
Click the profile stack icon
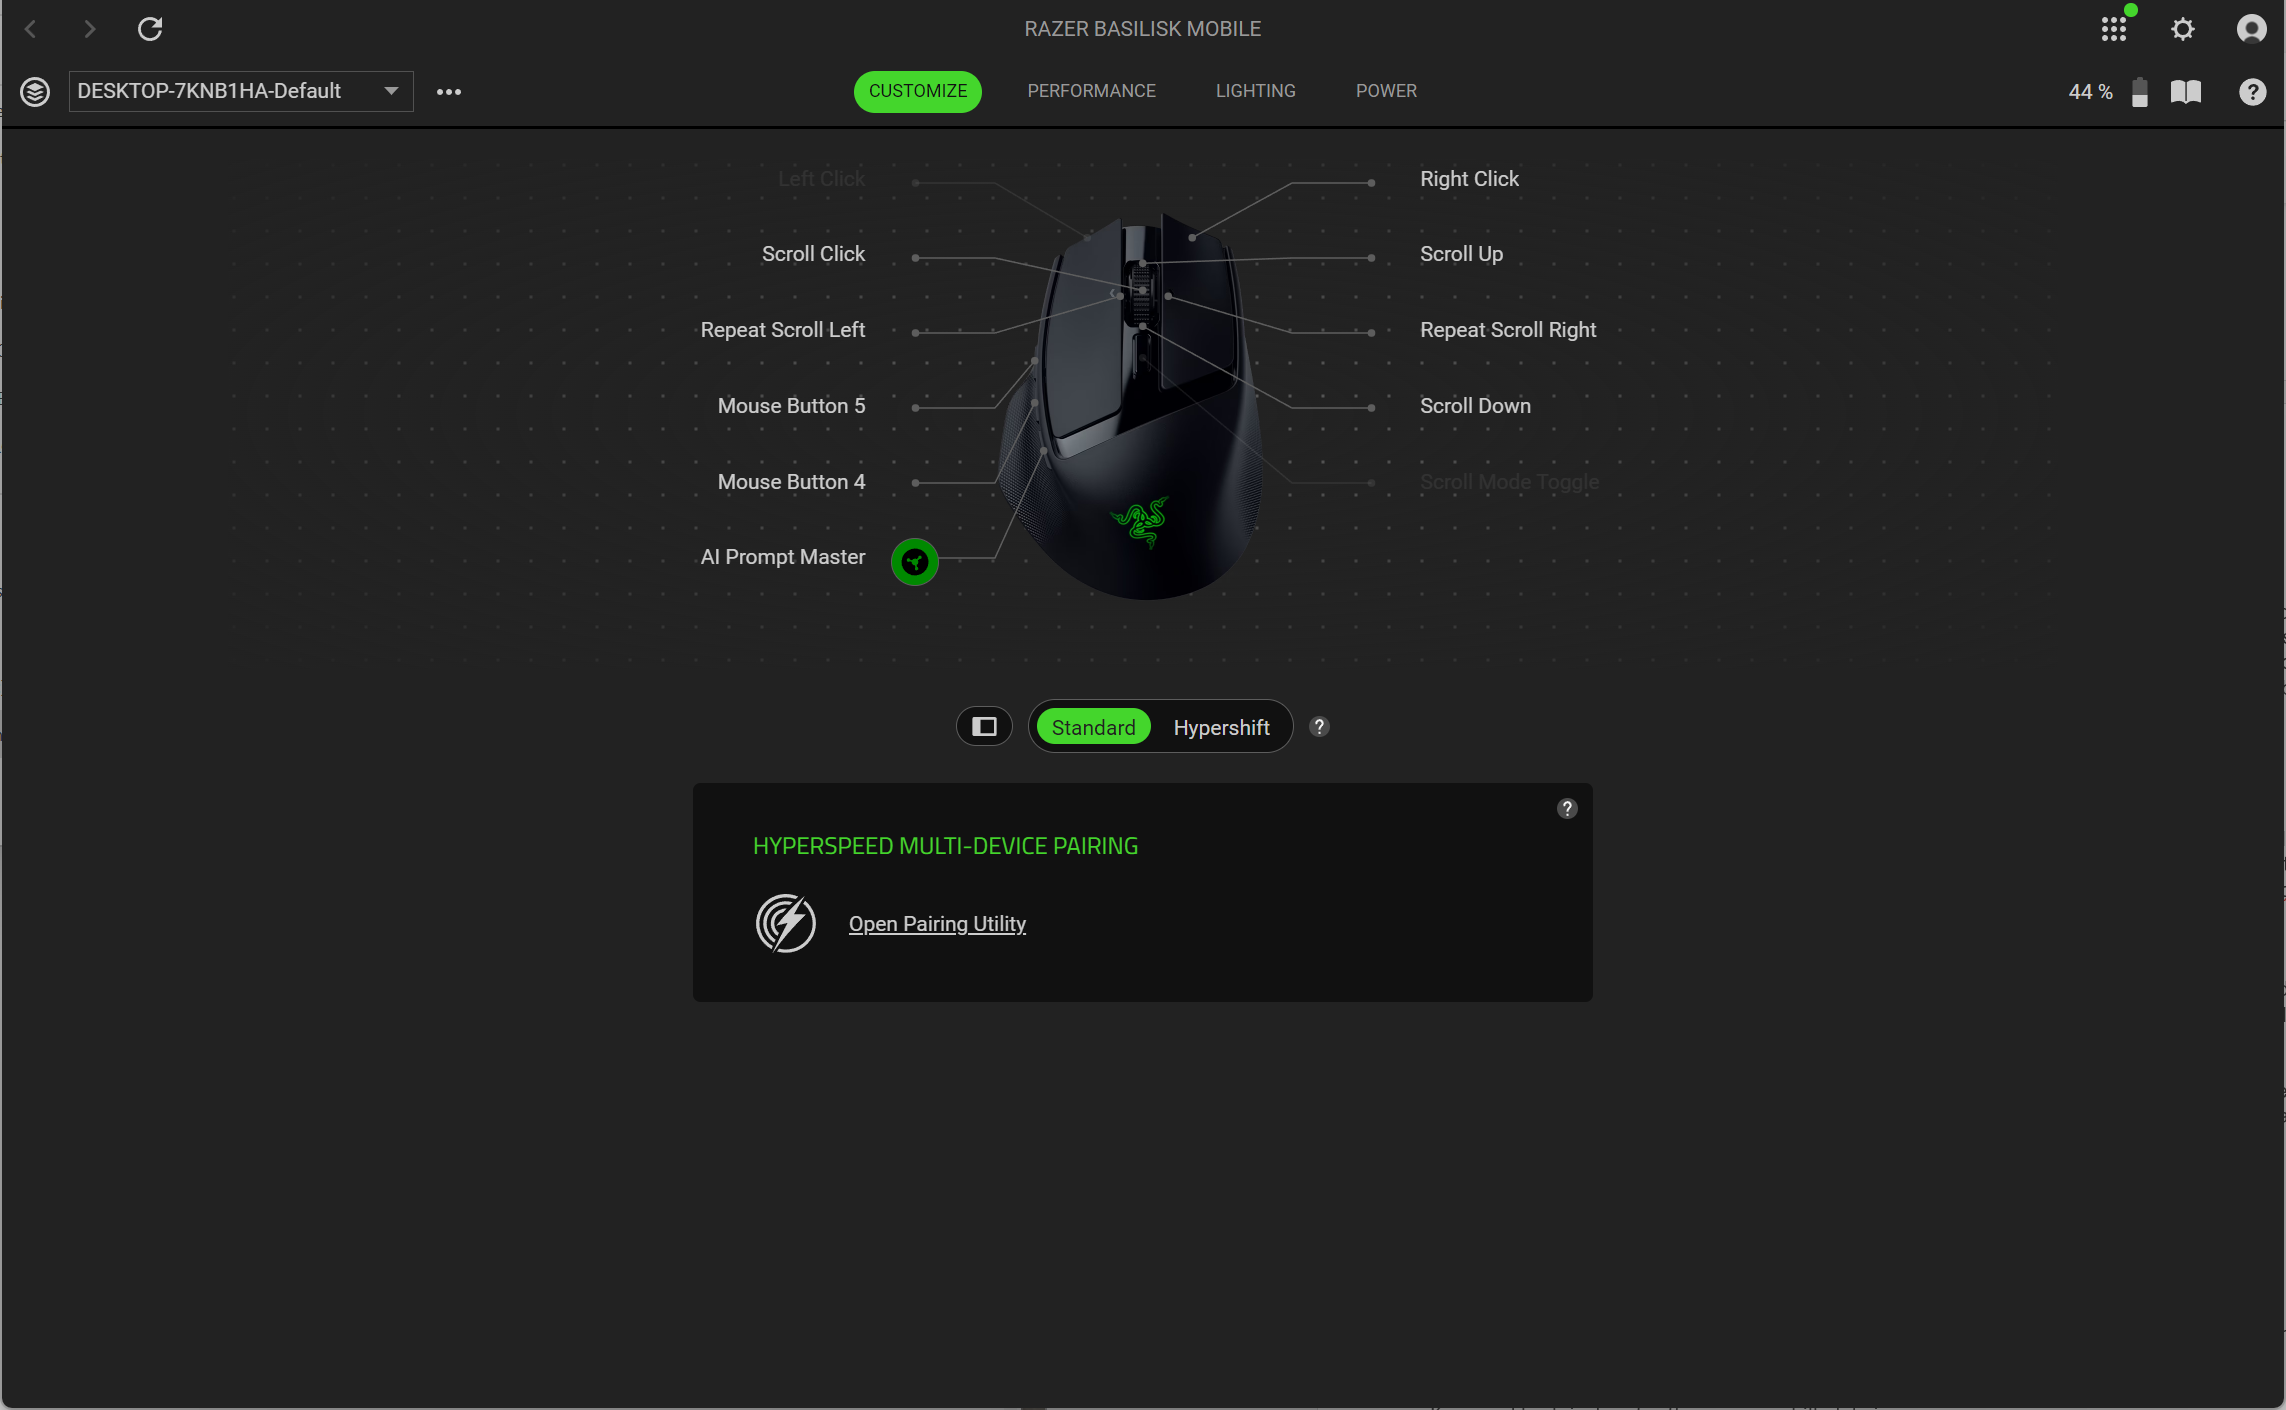click(x=35, y=92)
